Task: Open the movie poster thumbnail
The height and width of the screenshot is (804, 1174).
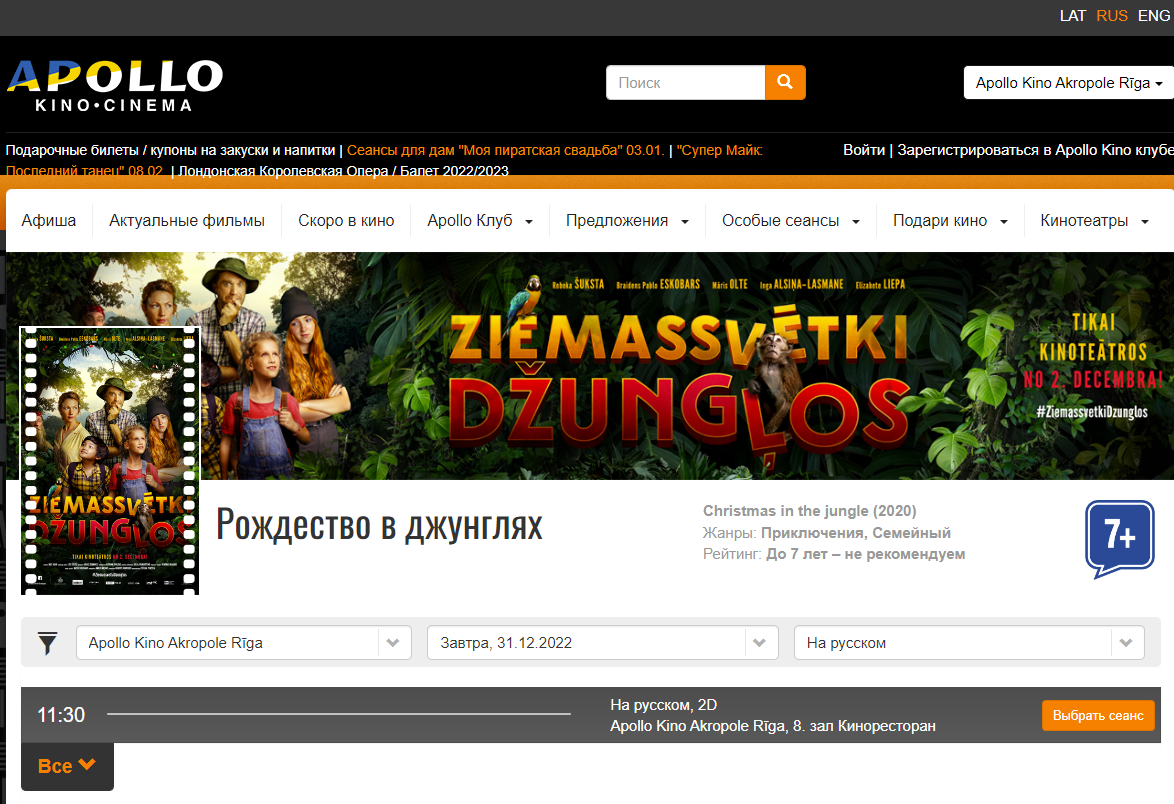Action: pyautogui.click(x=110, y=461)
